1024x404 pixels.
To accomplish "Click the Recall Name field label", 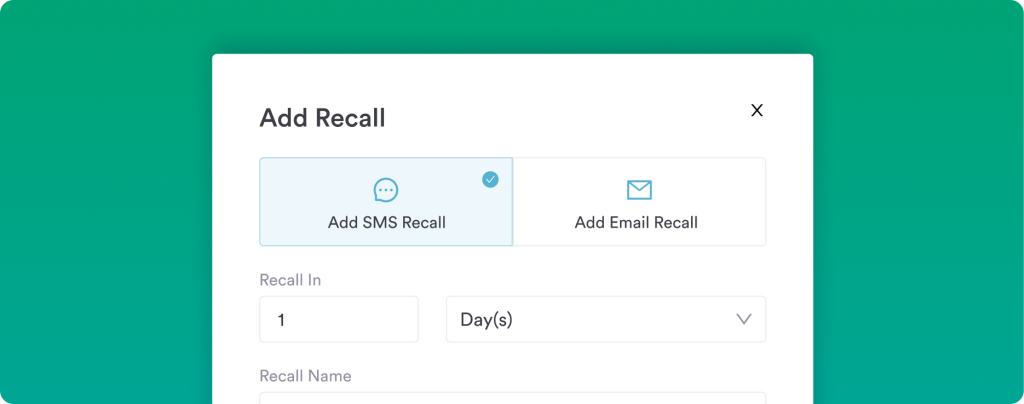I will coord(305,376).
